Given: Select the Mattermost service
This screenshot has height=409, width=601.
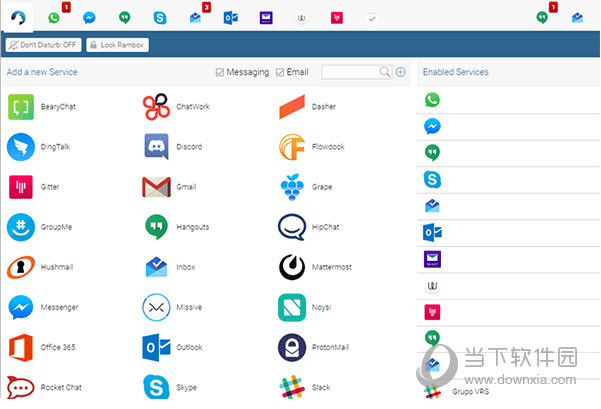Looking at the screenshot, I should point(315,267).
